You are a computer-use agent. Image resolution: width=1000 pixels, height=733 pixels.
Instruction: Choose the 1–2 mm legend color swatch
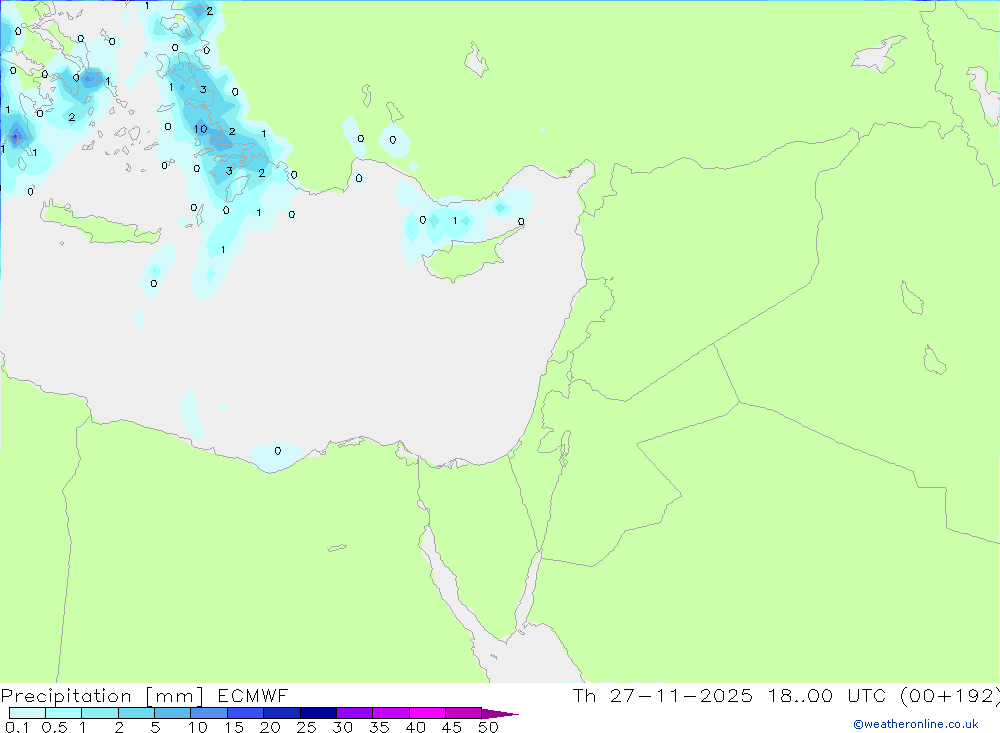(99, 713)
